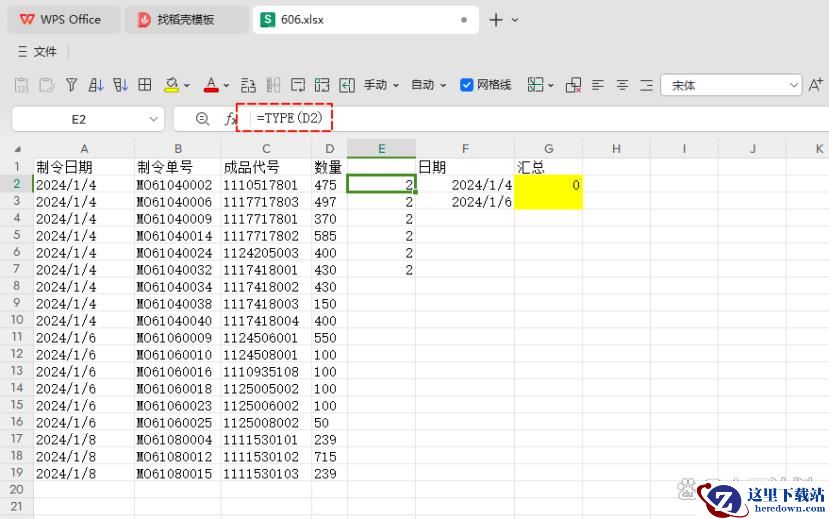Click cell B2 with M061040002

click(x=178, y=184)
